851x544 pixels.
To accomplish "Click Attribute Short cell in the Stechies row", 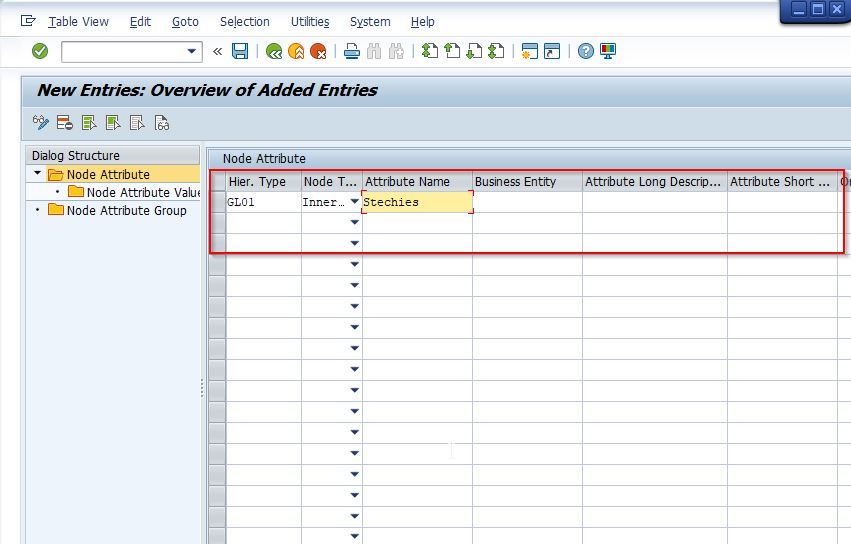I will (782, 202).
